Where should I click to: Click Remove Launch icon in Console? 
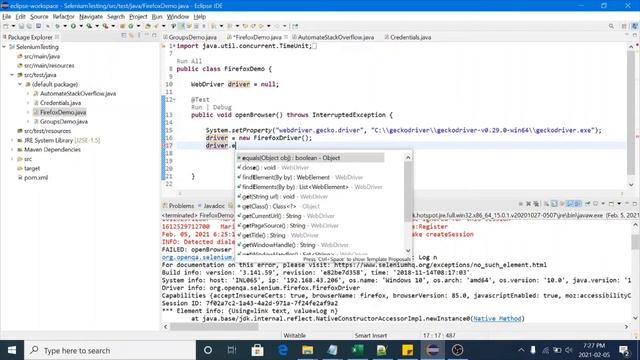coord(529,204)
